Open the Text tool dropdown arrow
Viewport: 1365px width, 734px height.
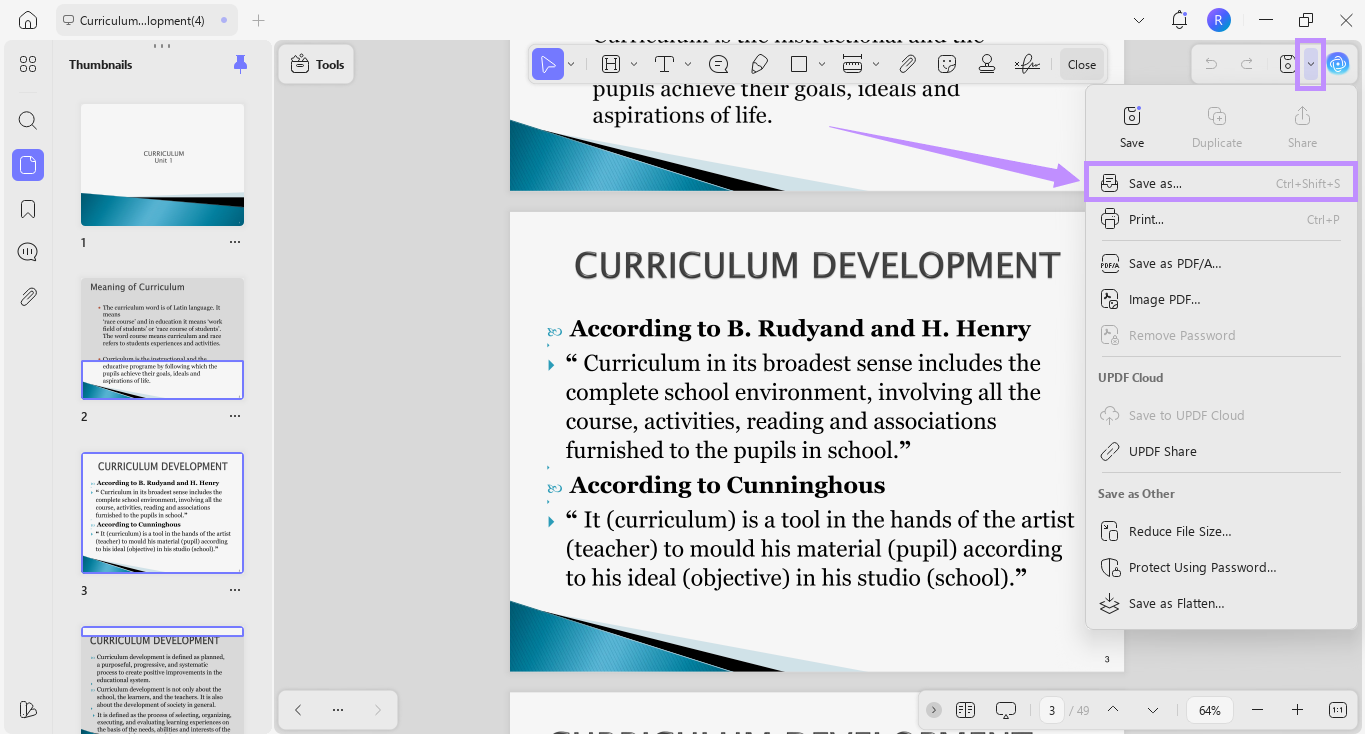click(688, 64)
